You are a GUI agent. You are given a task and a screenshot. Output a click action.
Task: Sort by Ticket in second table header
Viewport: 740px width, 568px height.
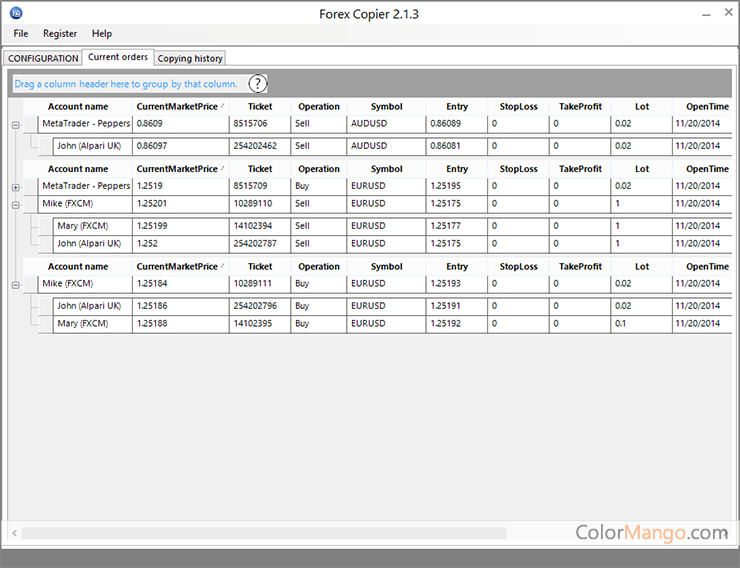[x=260, y=169]
